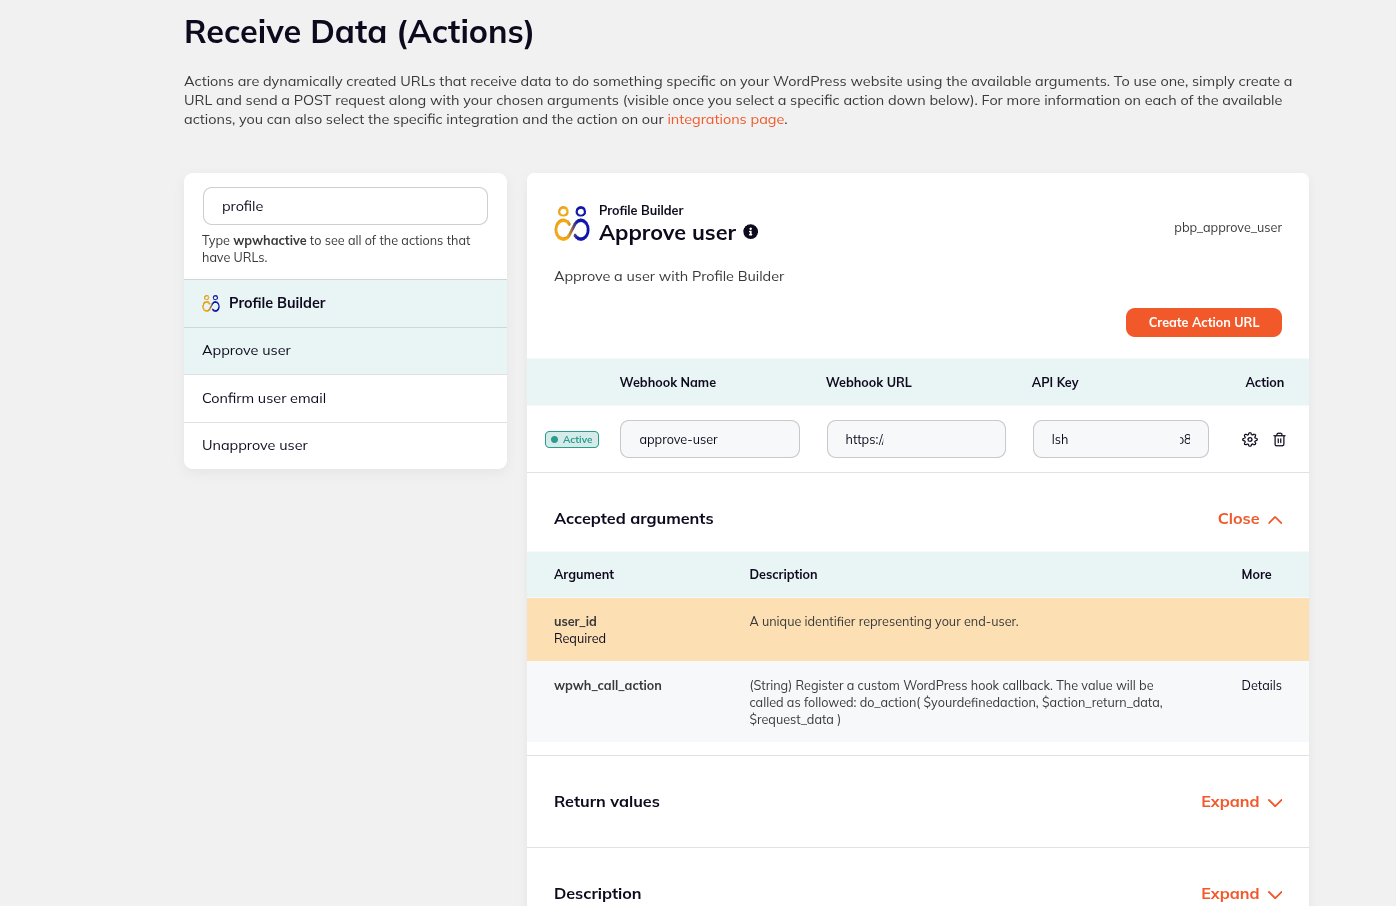Click the Active status badge
The image size is (1396, 906).
pos(571,438)
